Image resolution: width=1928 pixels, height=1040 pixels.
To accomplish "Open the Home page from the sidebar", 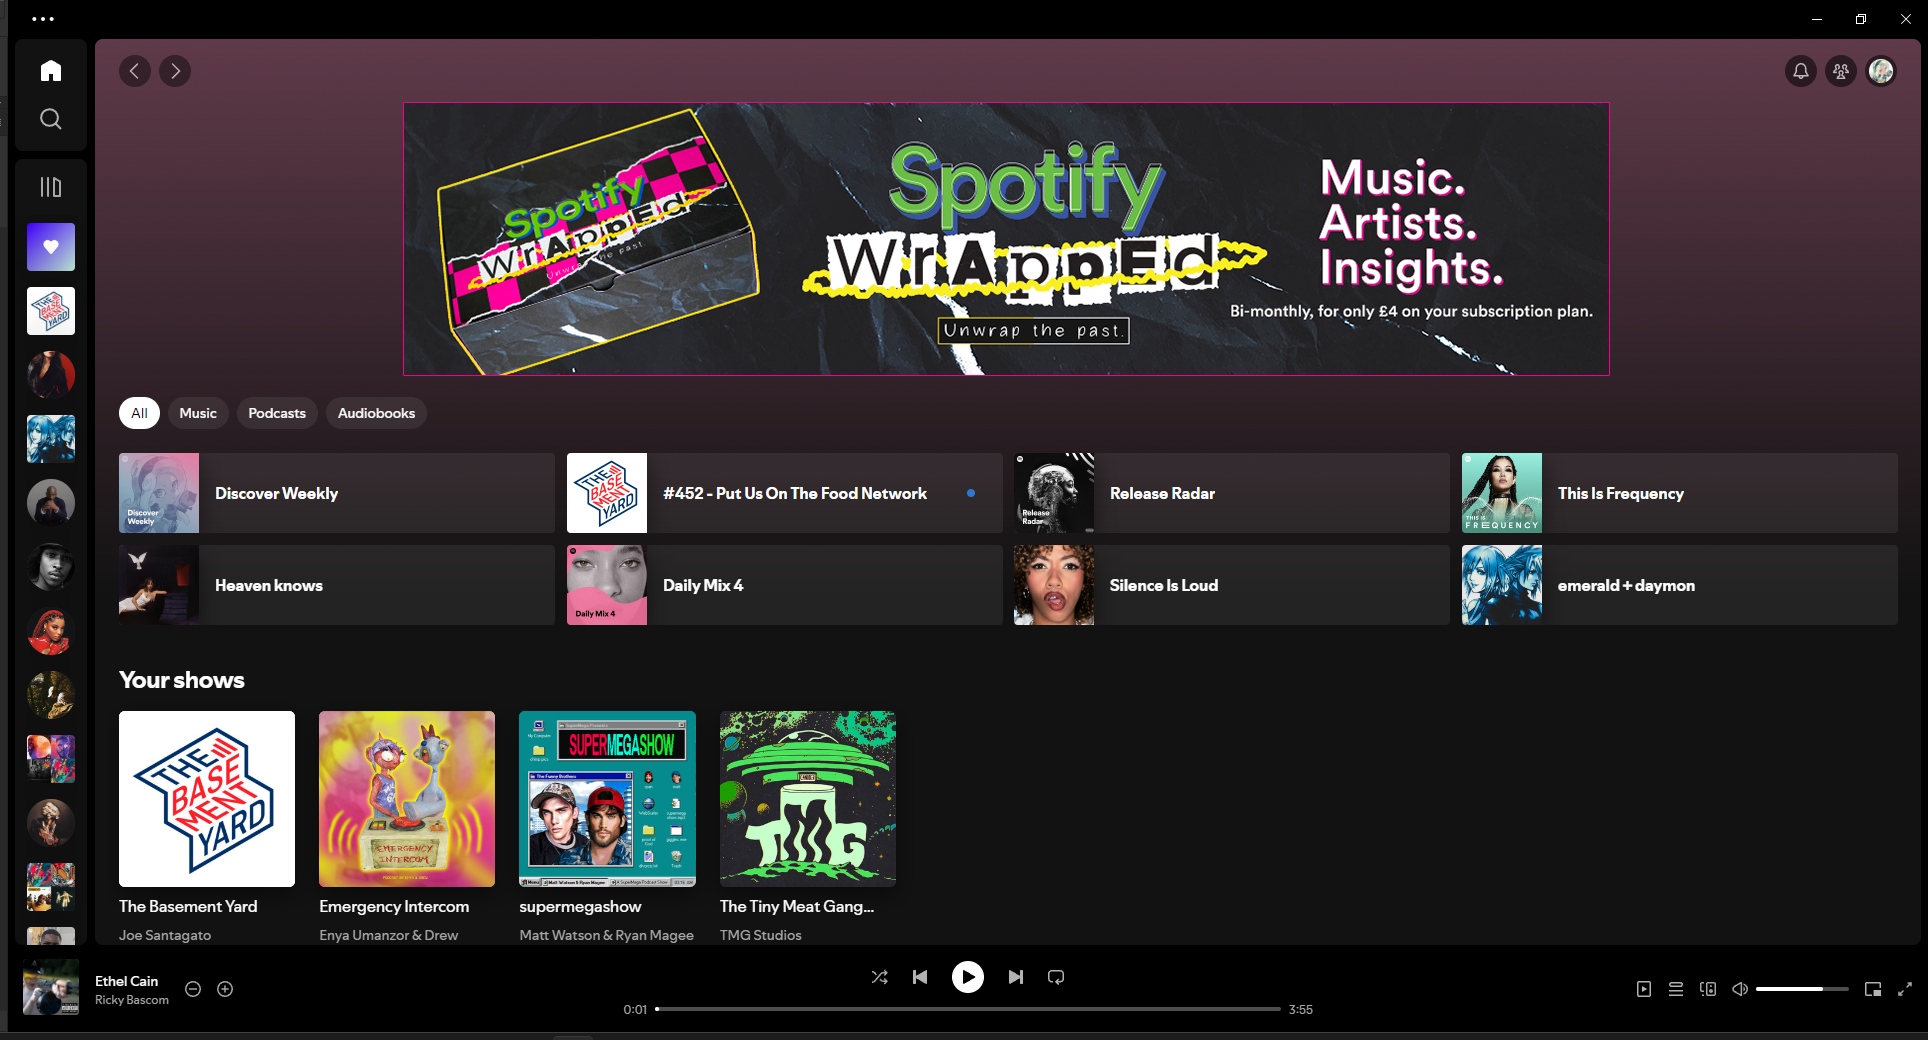I will click(x=51, y=71).
